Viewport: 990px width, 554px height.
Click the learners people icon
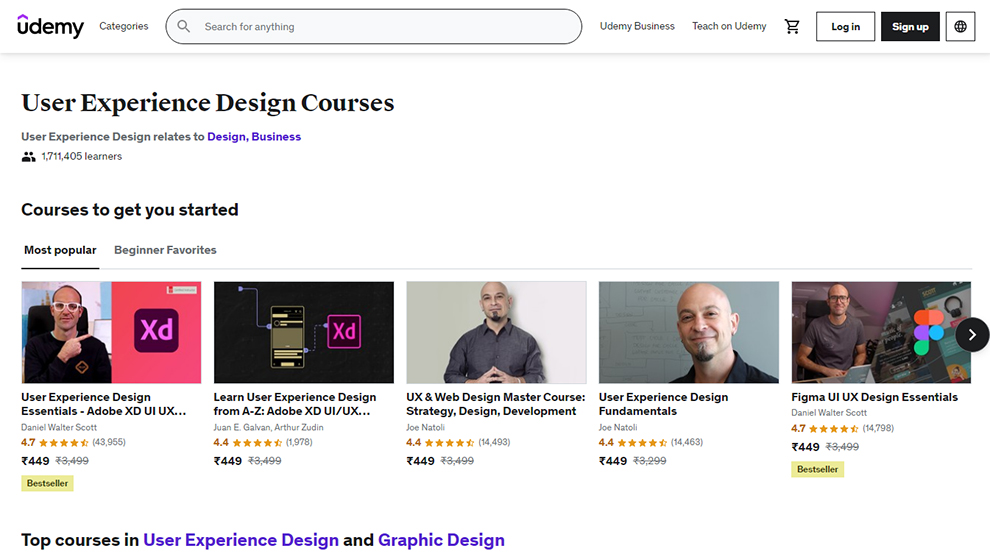(28, 157)
